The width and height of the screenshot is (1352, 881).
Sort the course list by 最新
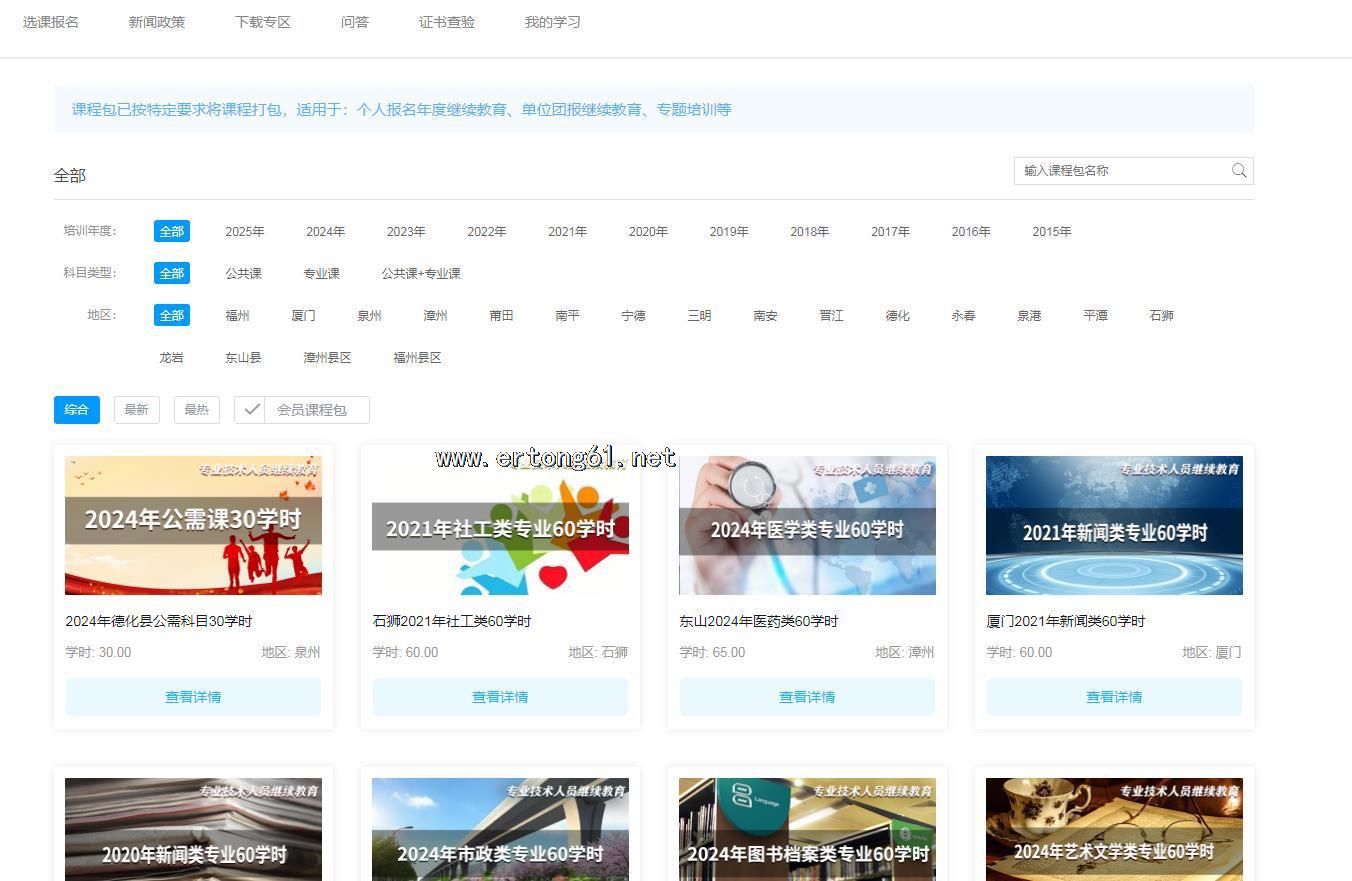(x=136, y=410)
